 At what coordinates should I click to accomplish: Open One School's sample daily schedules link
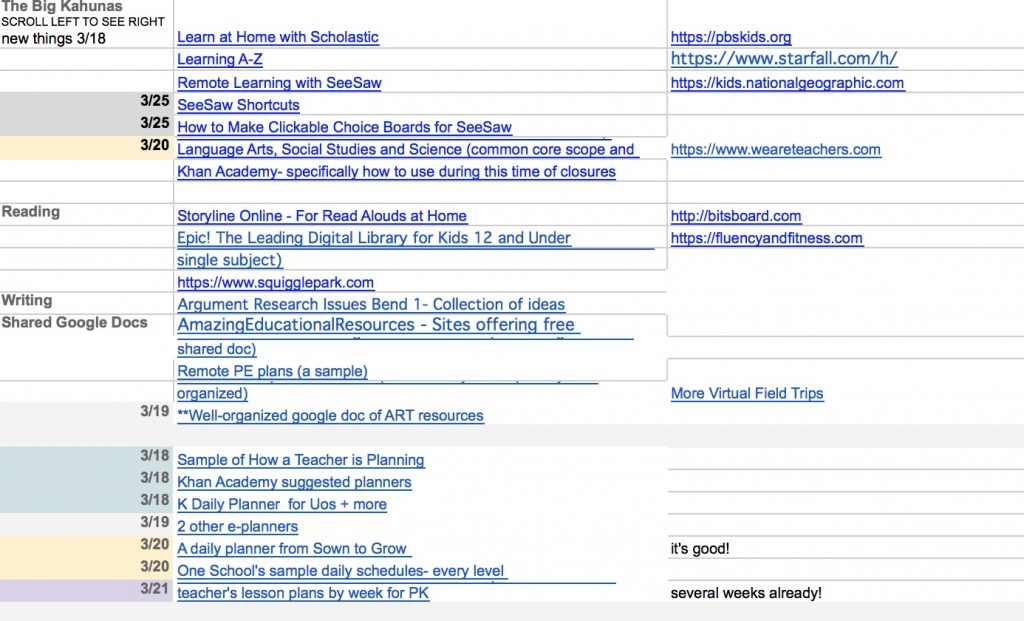click(x=340, y=571)
